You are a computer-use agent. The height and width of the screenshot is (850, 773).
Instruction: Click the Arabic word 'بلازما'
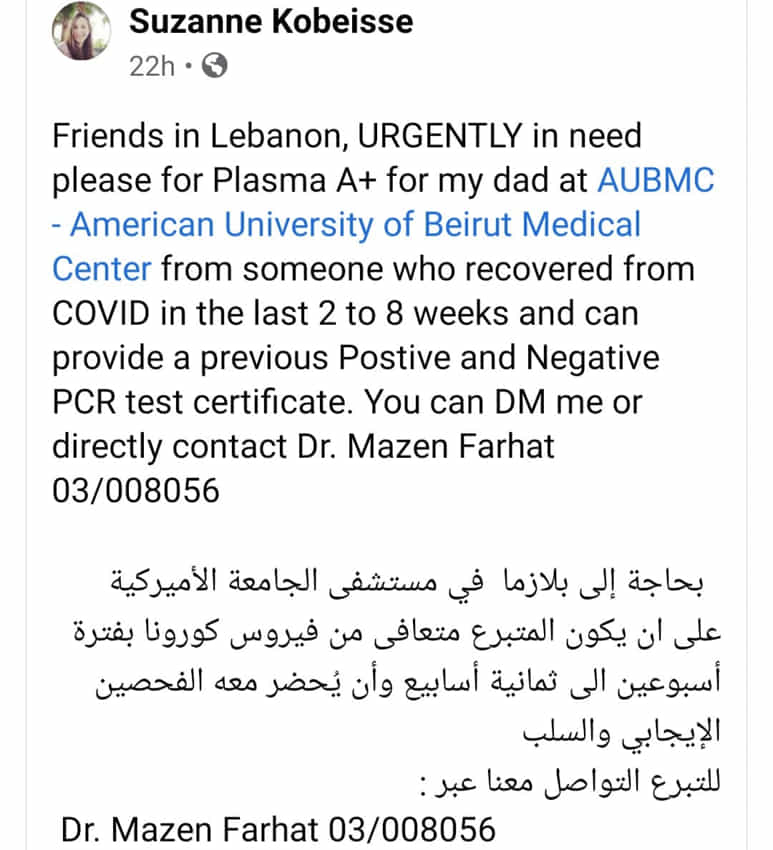point(537,582)
